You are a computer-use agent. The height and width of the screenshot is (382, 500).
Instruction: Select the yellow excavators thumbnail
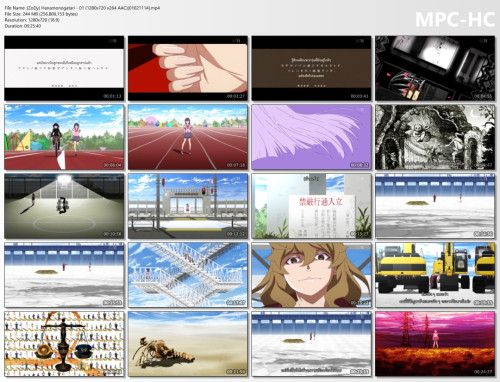[x=435, y=275]
